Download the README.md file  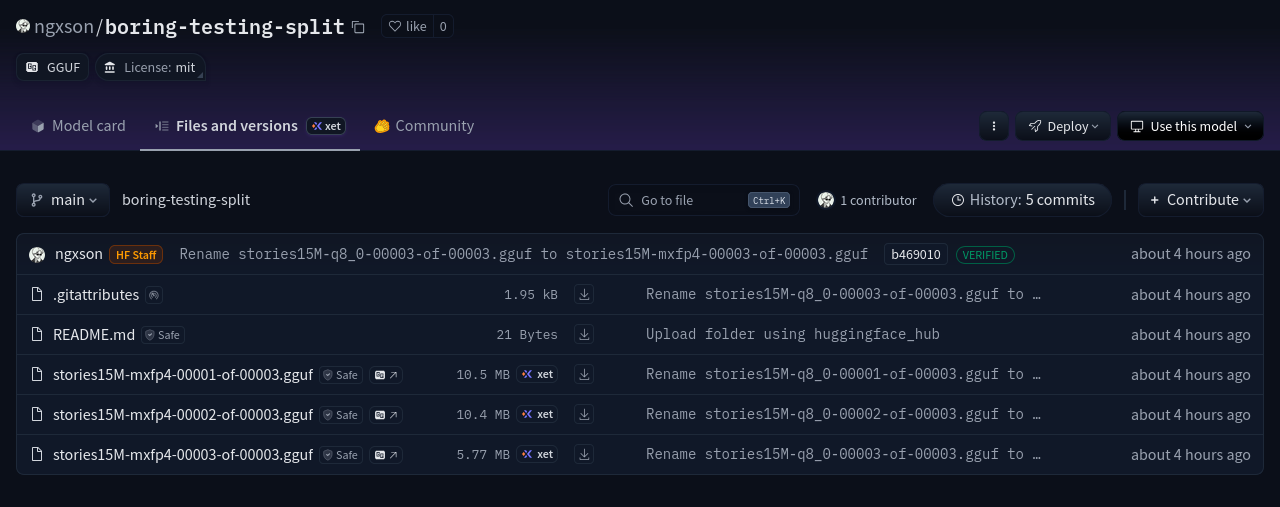[x=584, y=335]
